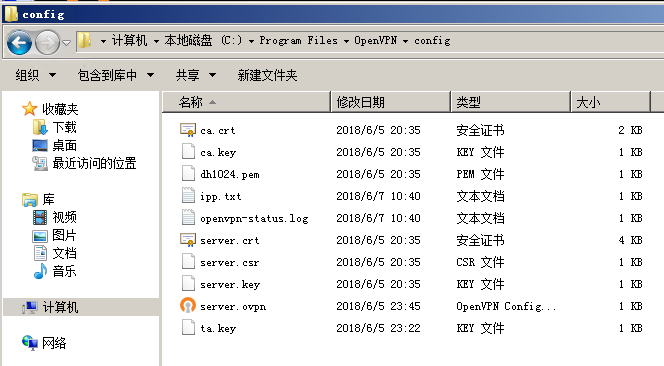664x366 pixels.
Task: Click the config folder icon in title bar
Action: point(11,13)
